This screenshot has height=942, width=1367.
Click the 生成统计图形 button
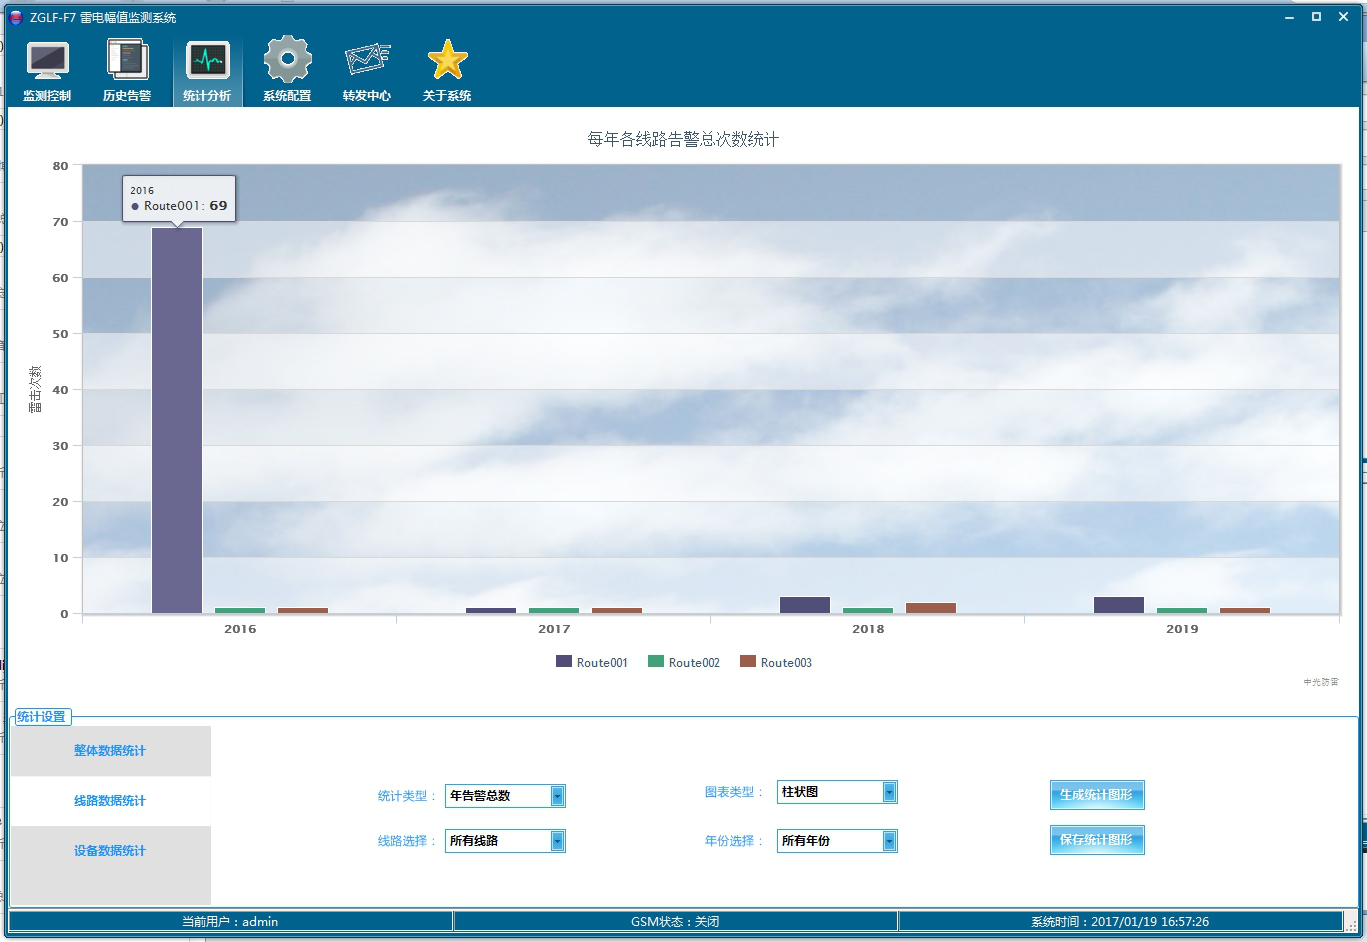1096,795
